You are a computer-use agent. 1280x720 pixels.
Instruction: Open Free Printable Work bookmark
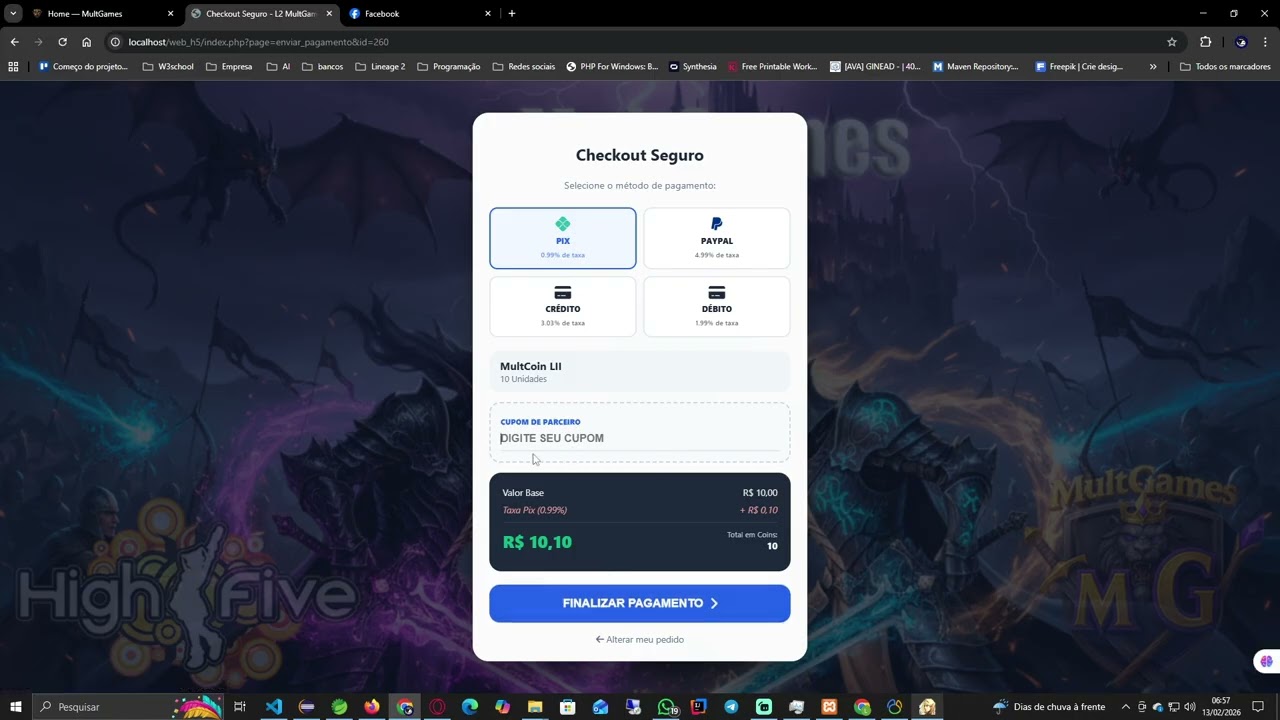pos(772,67)
